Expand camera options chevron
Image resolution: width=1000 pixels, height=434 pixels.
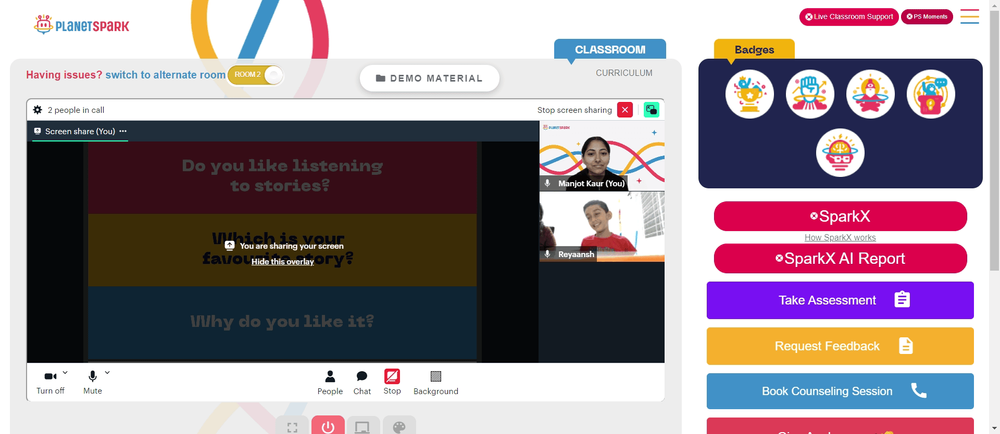65,373
